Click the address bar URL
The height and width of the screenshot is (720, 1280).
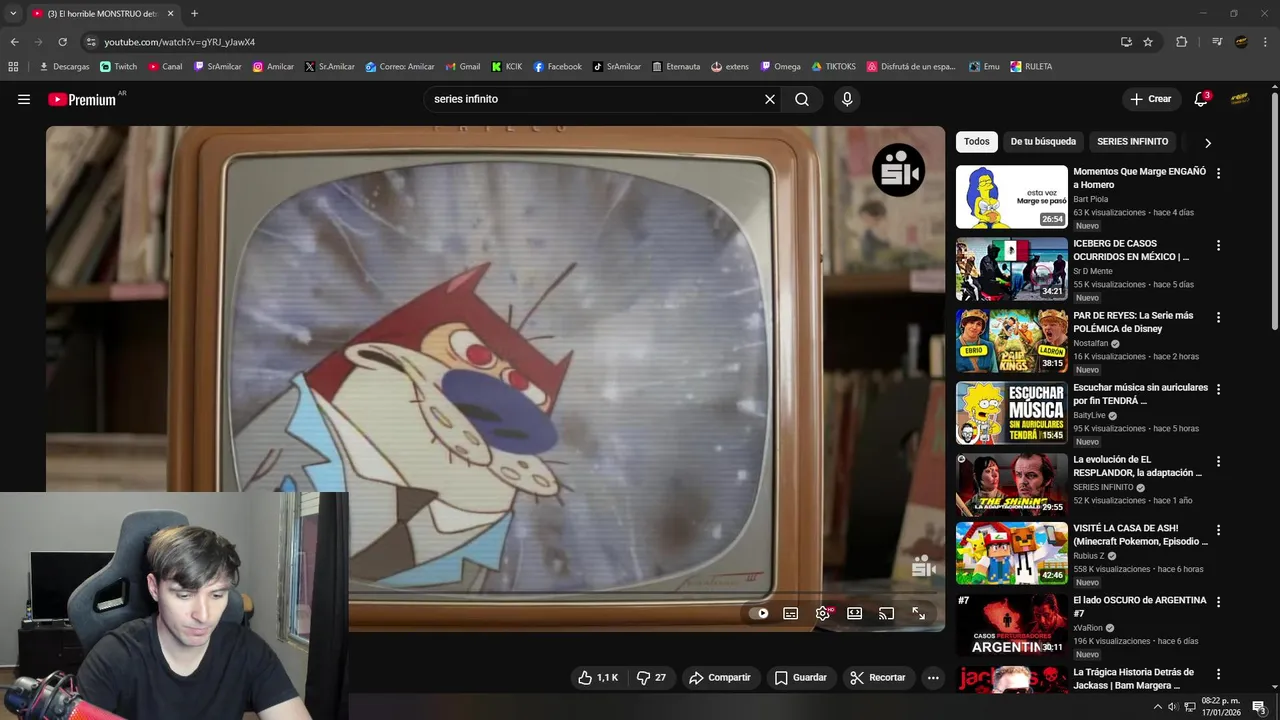tap(180, 42)
